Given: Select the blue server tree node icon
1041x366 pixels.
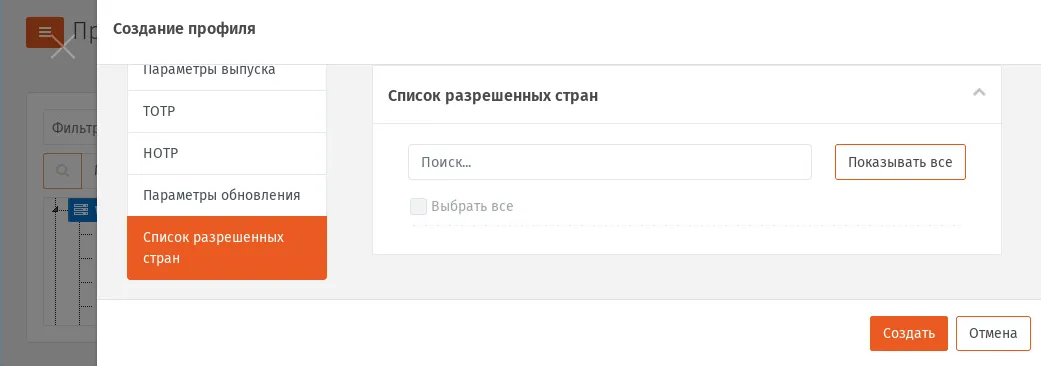Looking at the screenshot, I should 81,210.
